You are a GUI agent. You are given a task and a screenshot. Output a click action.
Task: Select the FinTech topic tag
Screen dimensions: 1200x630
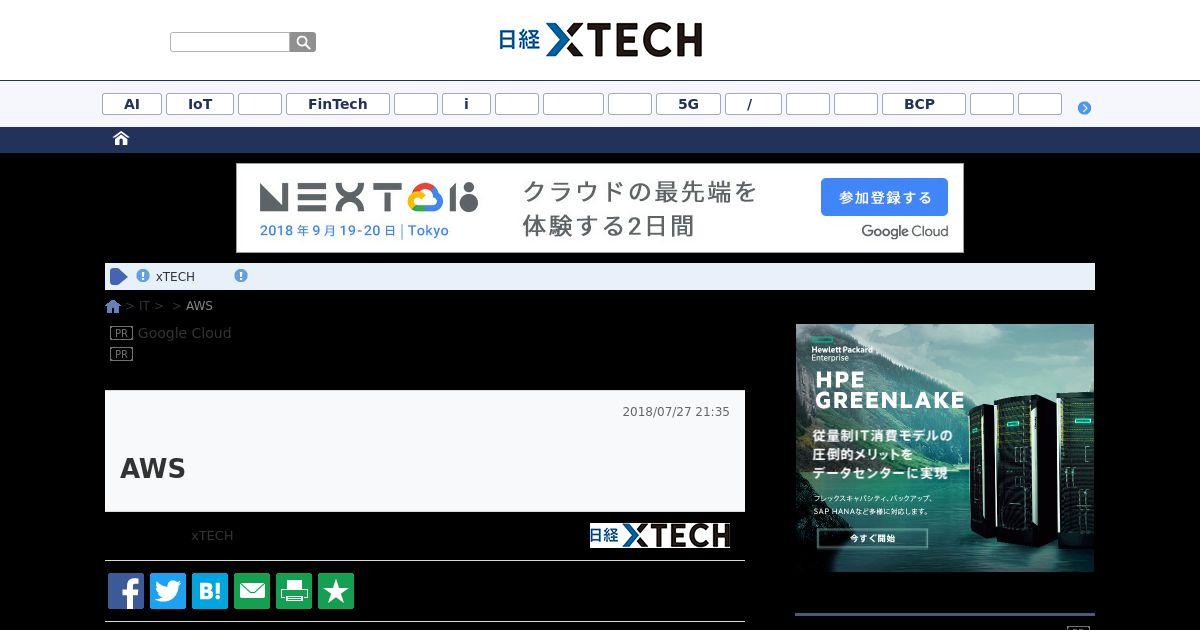pos(338,104)
